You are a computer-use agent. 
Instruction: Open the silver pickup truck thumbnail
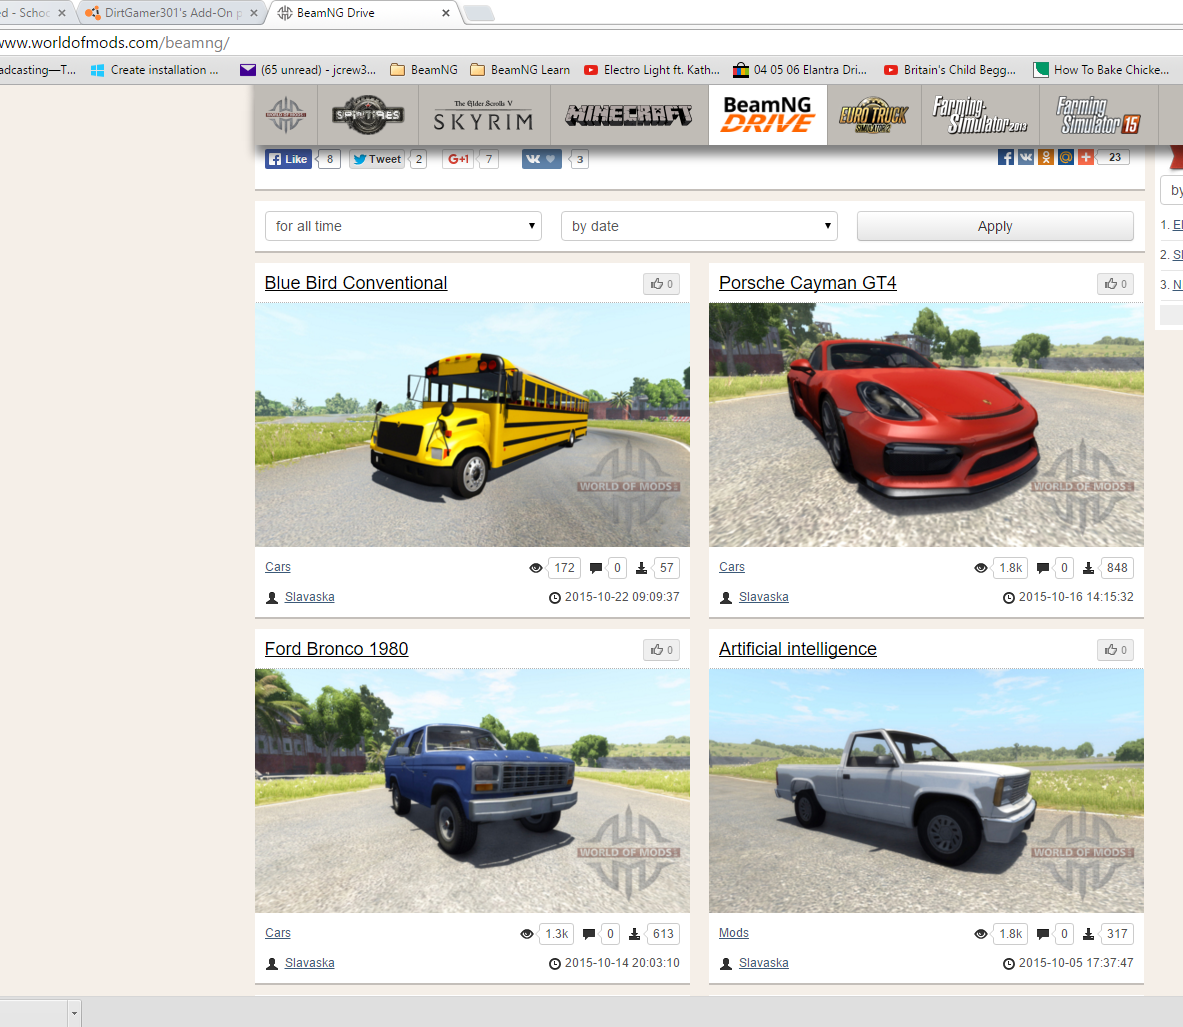click(x=926, y=791)
